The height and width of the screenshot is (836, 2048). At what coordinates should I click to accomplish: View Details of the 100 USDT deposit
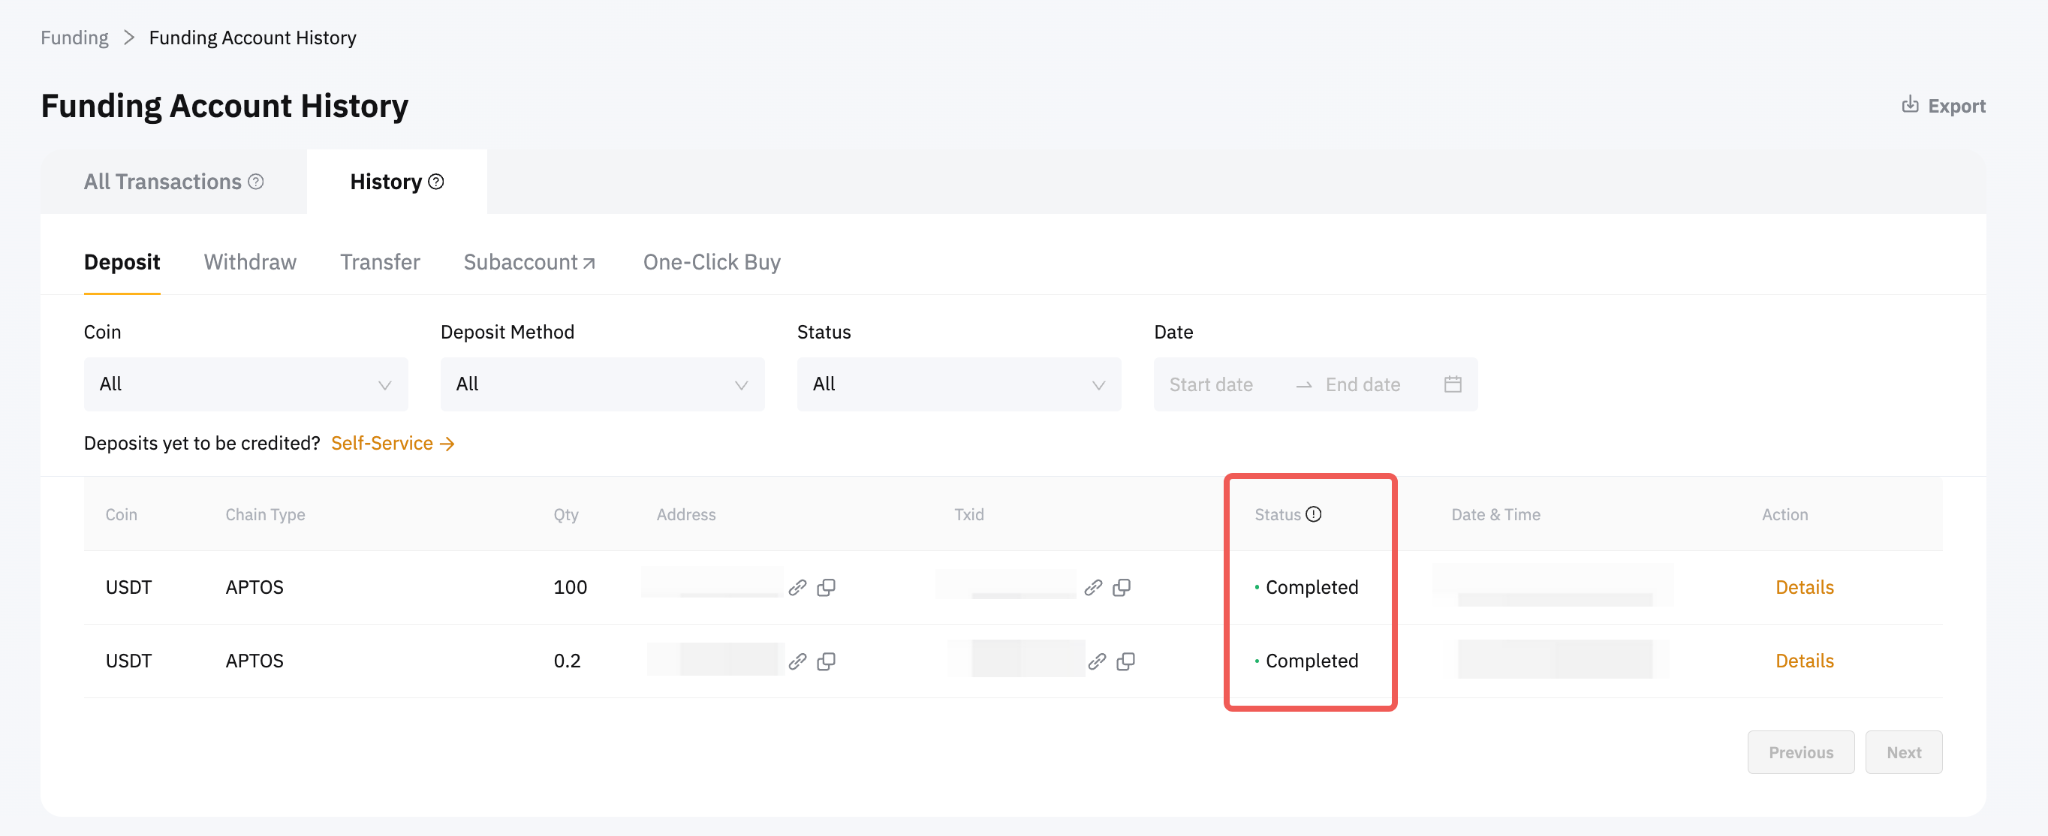pos(1804,588)
